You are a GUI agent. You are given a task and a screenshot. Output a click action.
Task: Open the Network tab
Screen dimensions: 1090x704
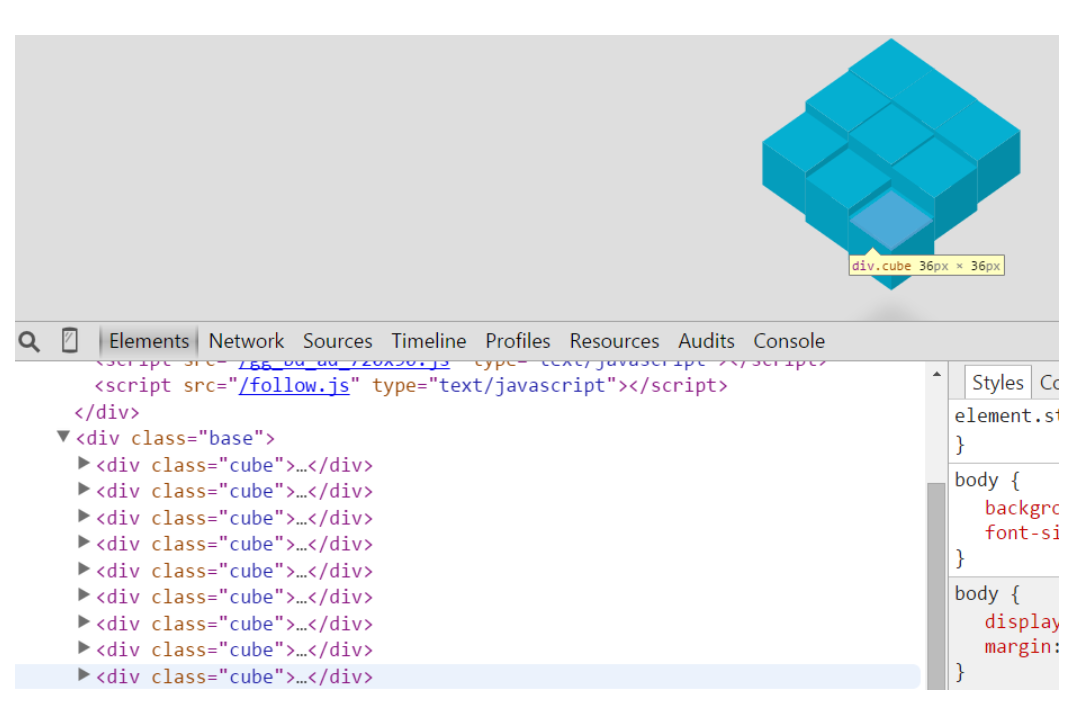click(x=246, y=341)
